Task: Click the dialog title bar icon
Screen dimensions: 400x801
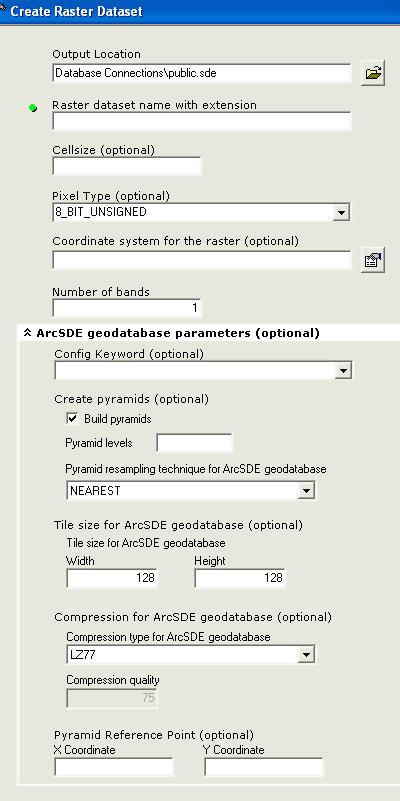Action: click(x=3, y=6)
